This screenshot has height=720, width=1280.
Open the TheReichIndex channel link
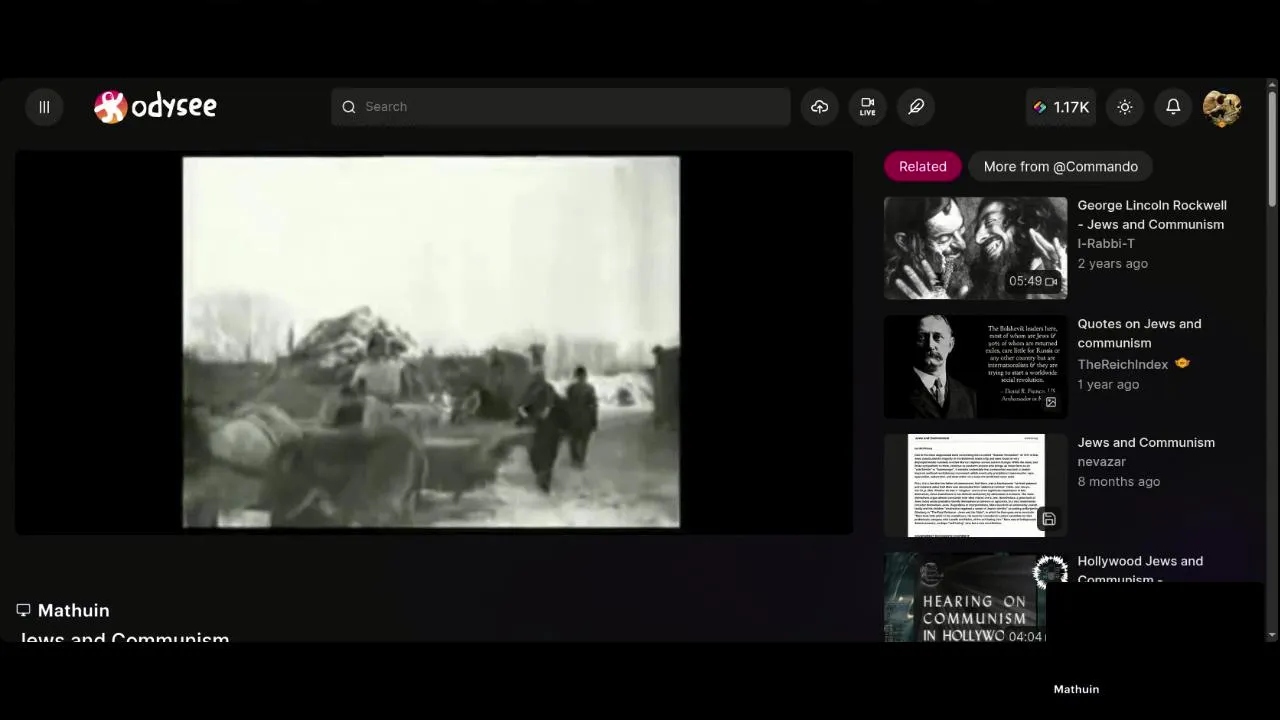pyautogui.click(x=1122, y=365)
